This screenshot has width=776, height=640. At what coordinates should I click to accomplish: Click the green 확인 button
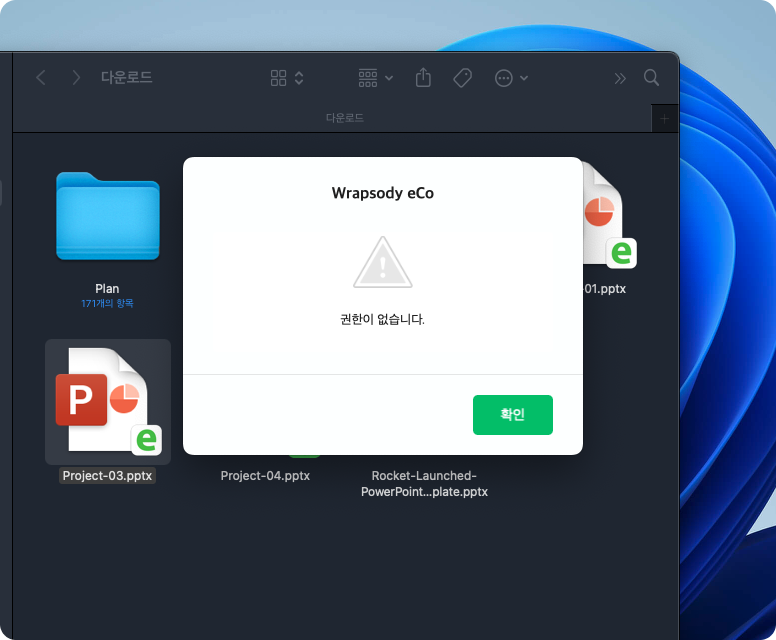(x=513, y=415)
